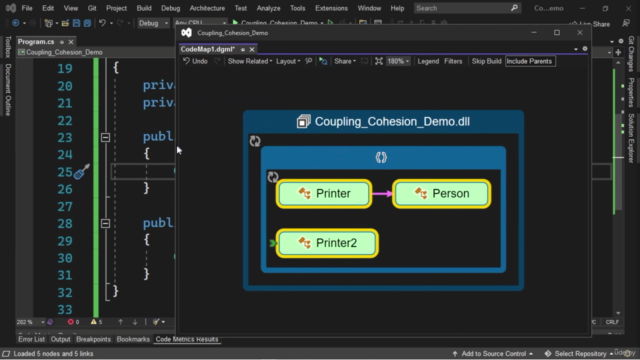Open the Layout dropdown
The width and height of the screenshot is (640, 360).
tap(288, 61)
